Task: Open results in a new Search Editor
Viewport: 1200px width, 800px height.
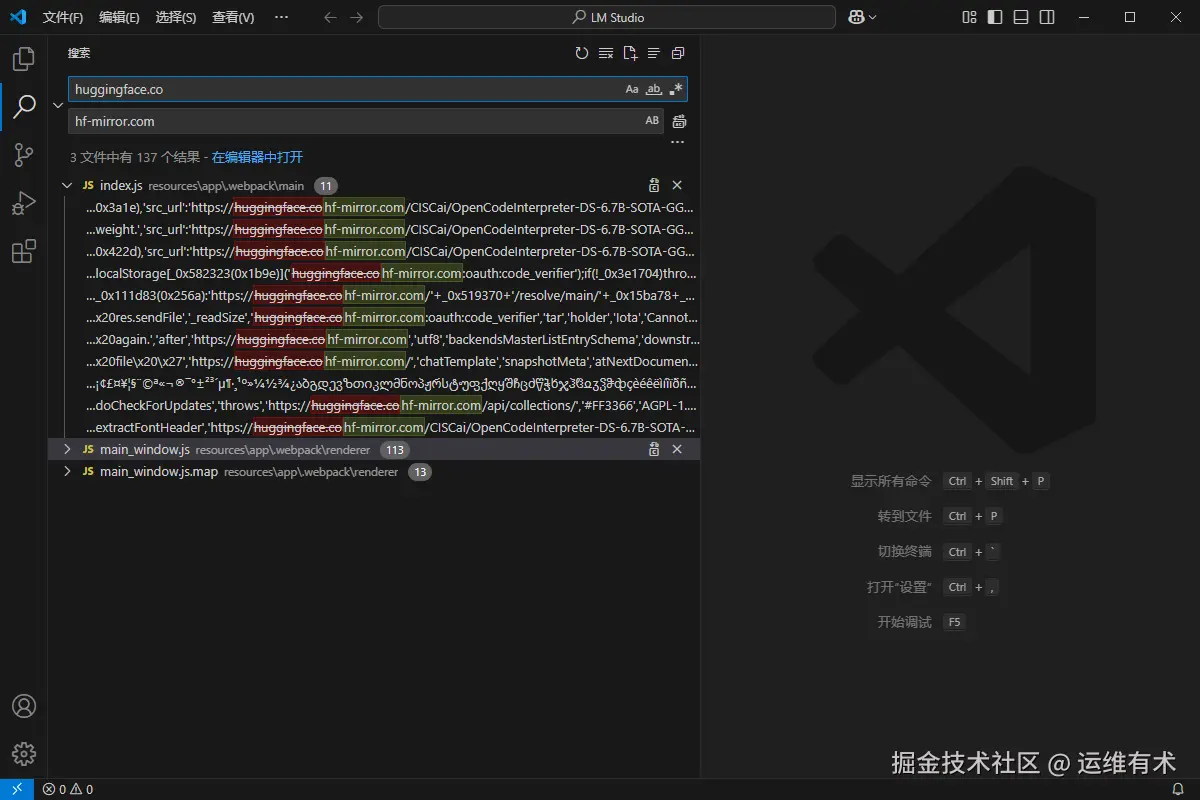Action: (x=630, y=53)
